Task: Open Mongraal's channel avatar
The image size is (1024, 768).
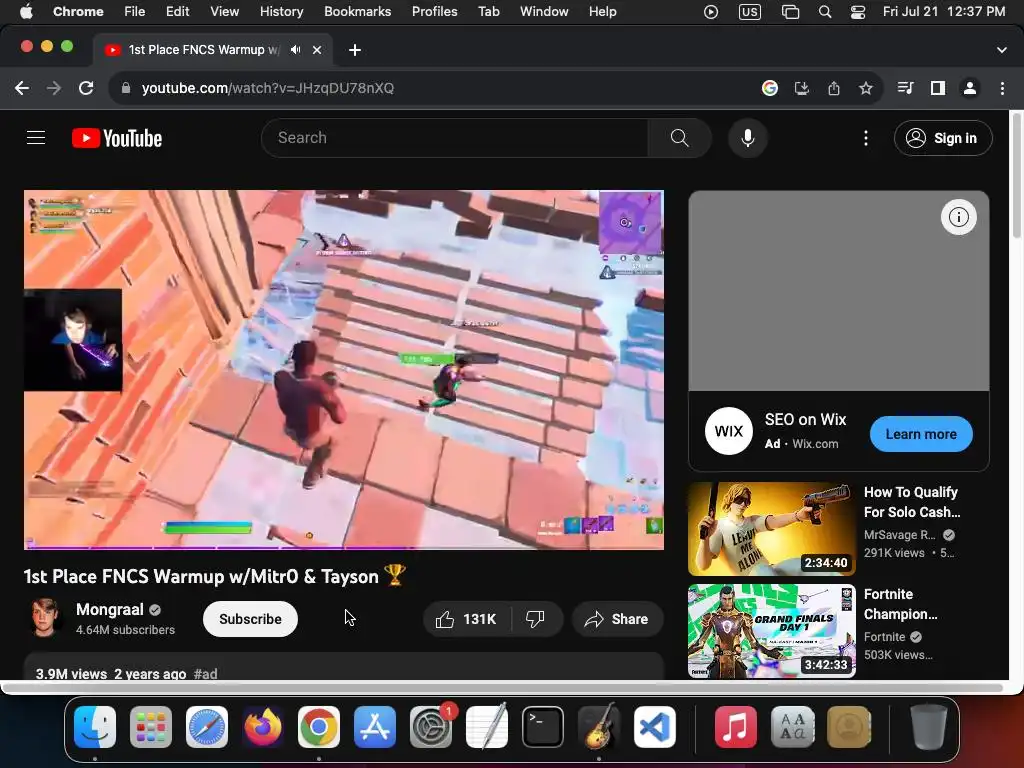Action: (44, 618)
